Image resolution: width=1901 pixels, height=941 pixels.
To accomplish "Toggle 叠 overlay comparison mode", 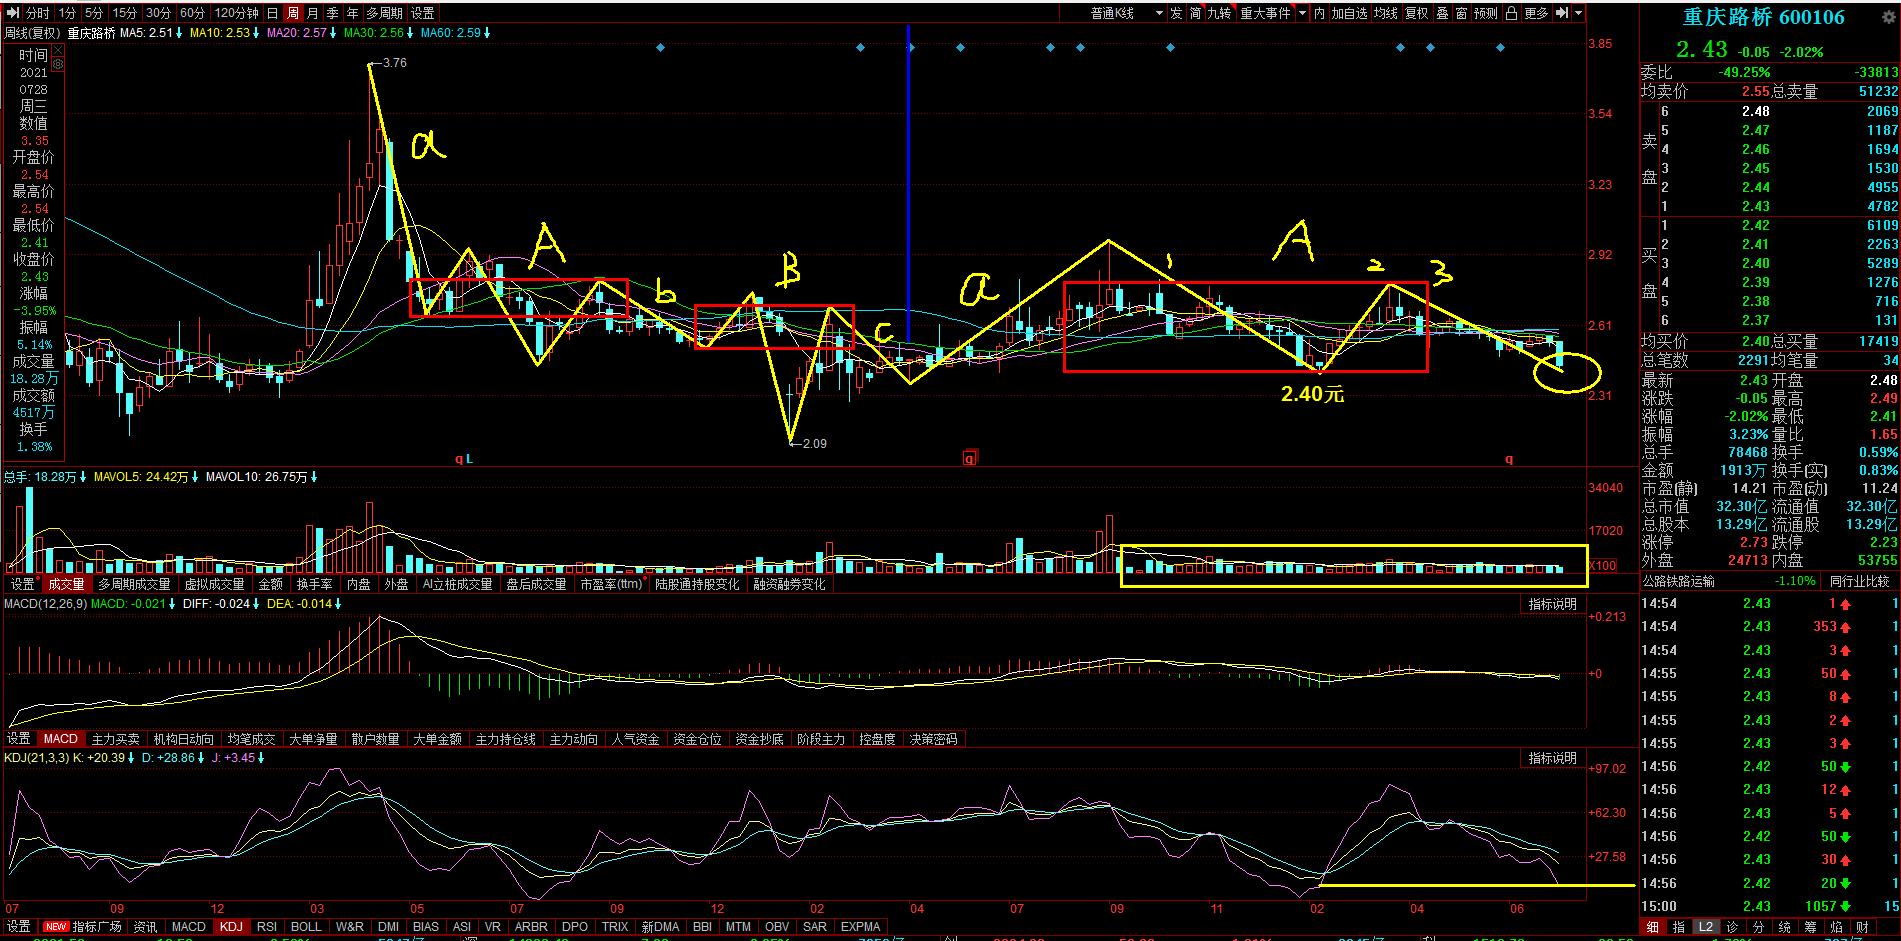I will [x=1442, y=13].
